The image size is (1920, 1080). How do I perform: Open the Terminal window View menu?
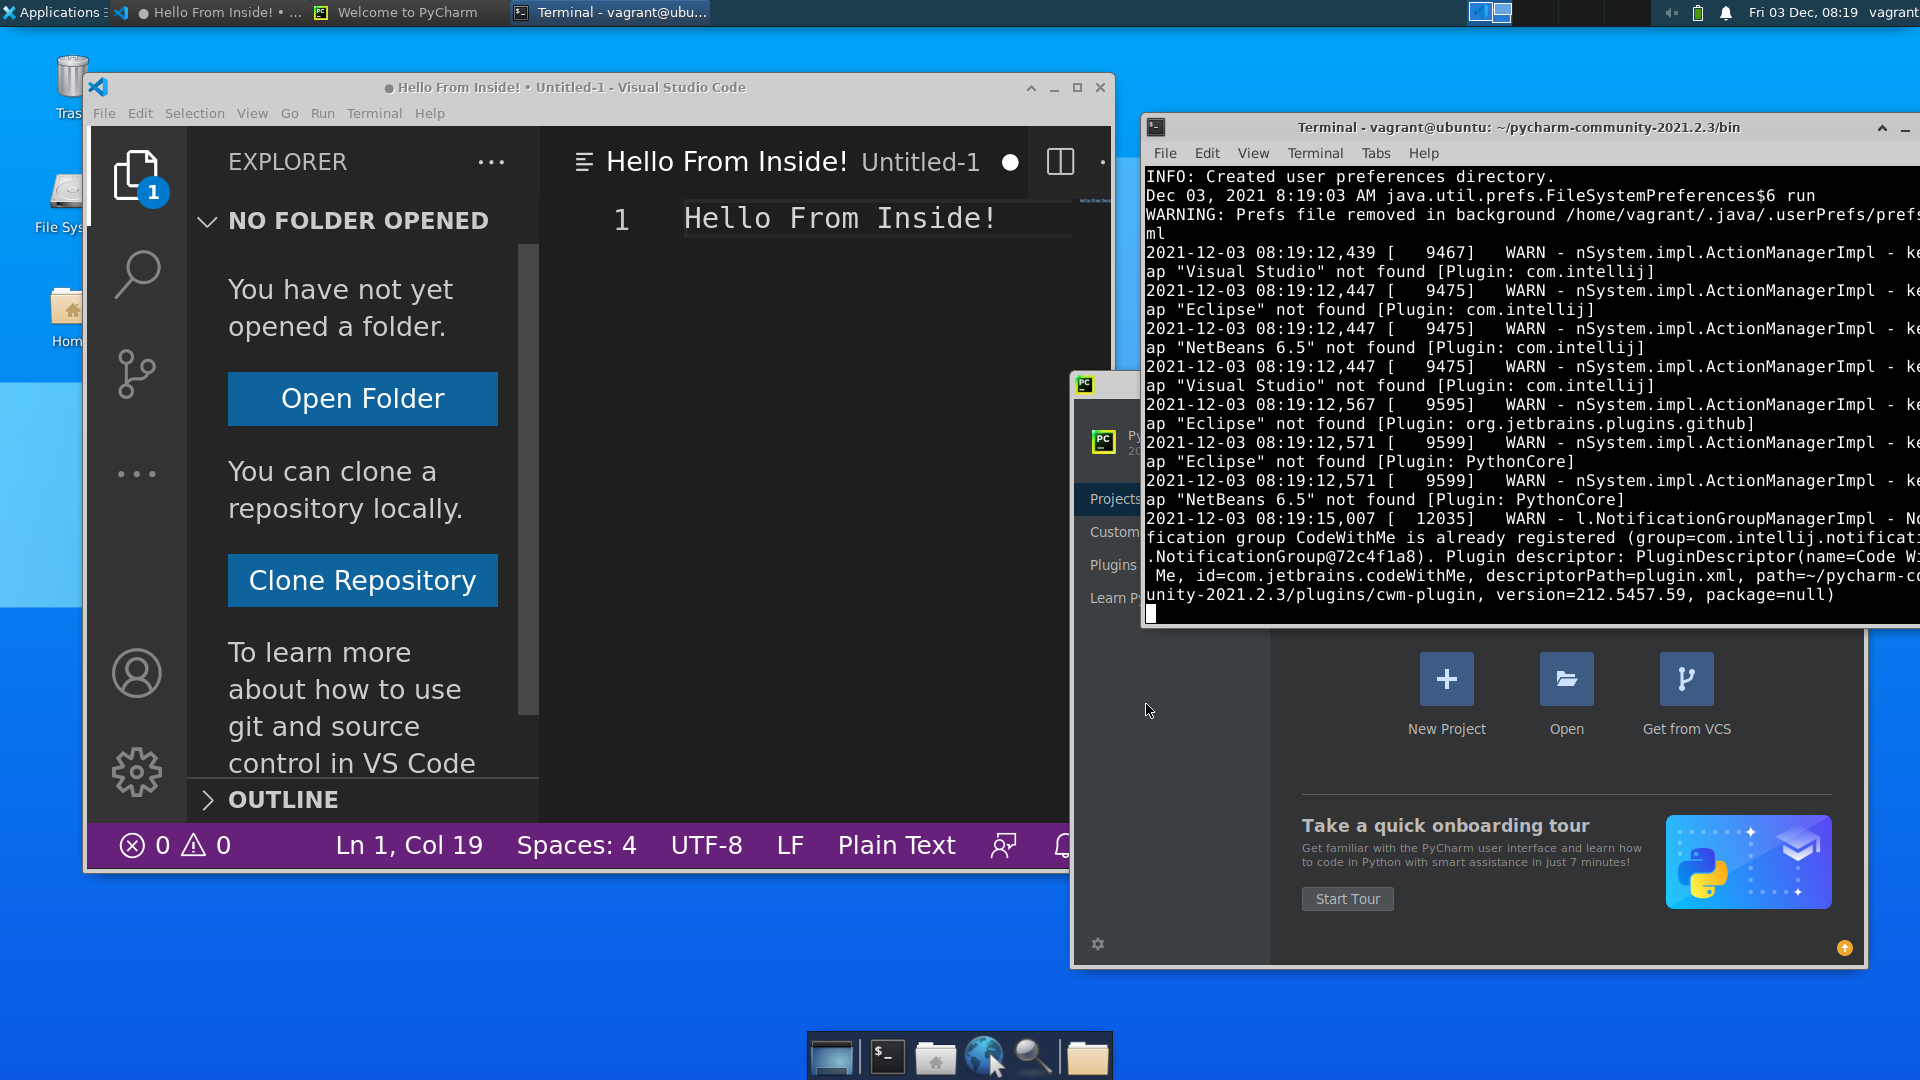pyautogui.click(x=1253, y=153)
